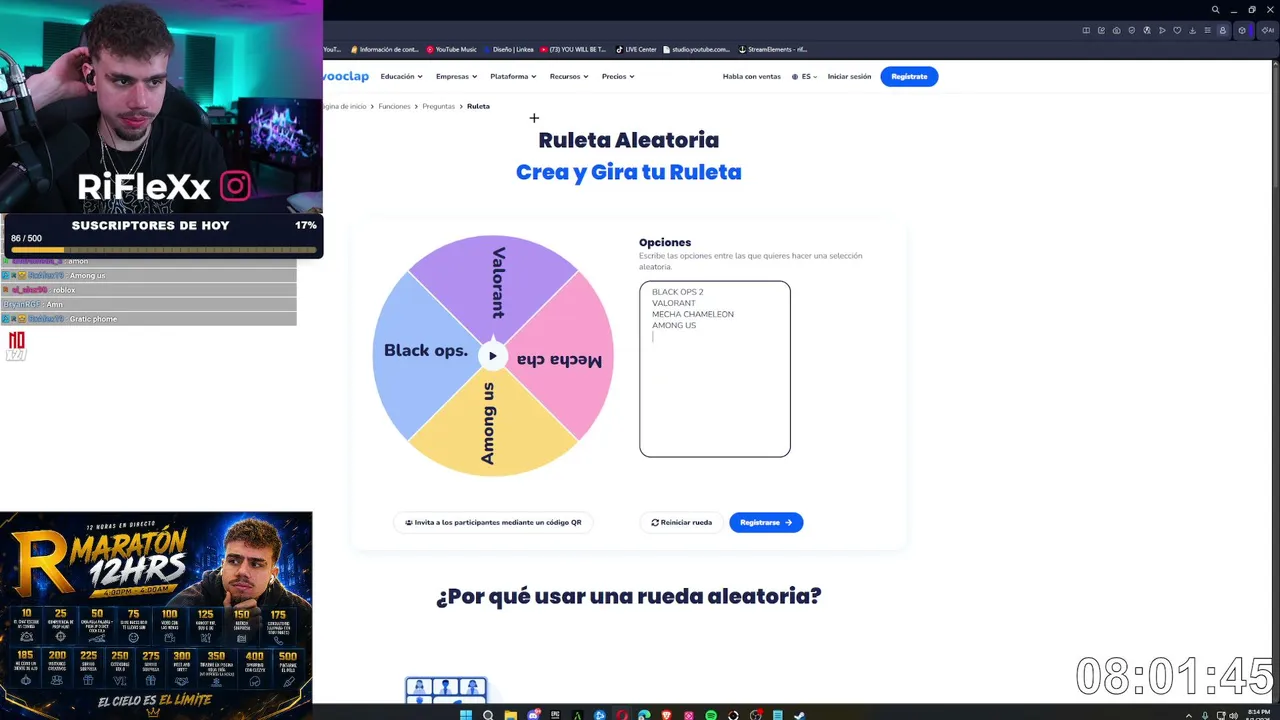Click the Iniciar sesión link

(849, 76)
